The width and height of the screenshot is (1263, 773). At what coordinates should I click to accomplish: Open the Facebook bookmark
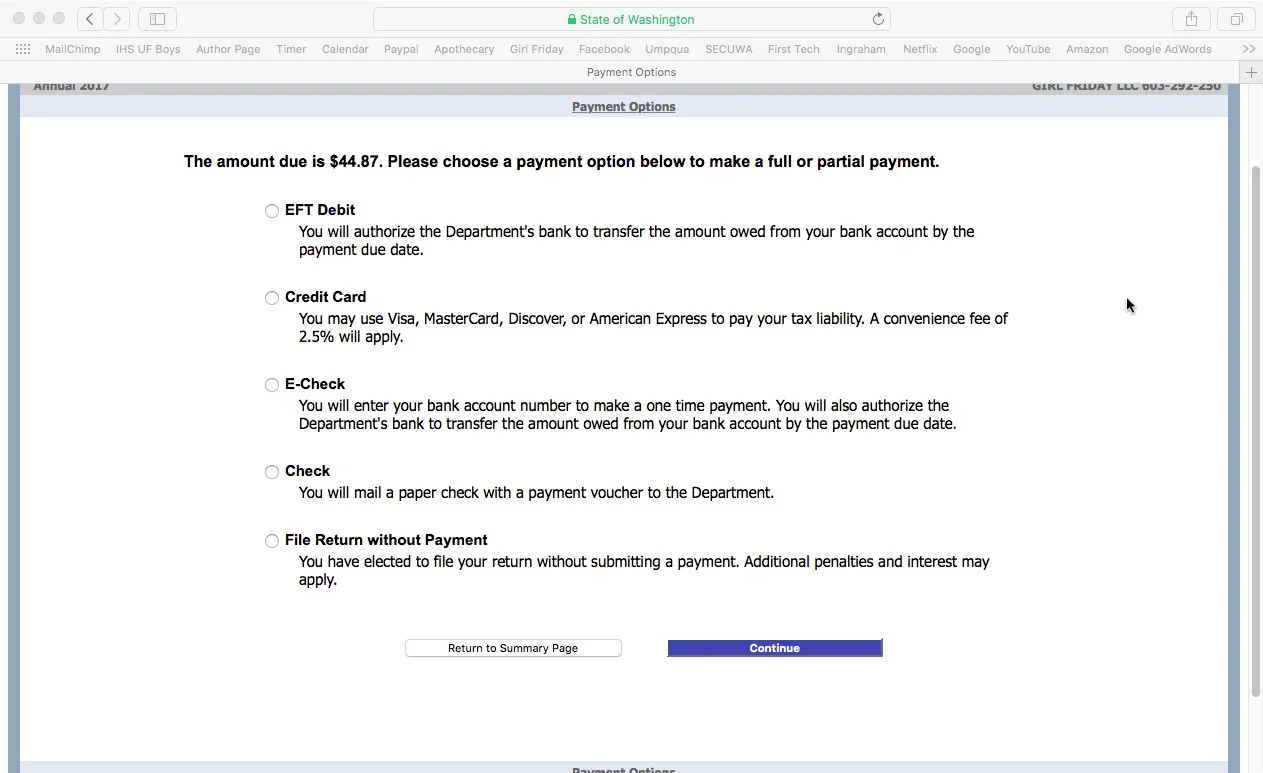click(x=604, y=49)
